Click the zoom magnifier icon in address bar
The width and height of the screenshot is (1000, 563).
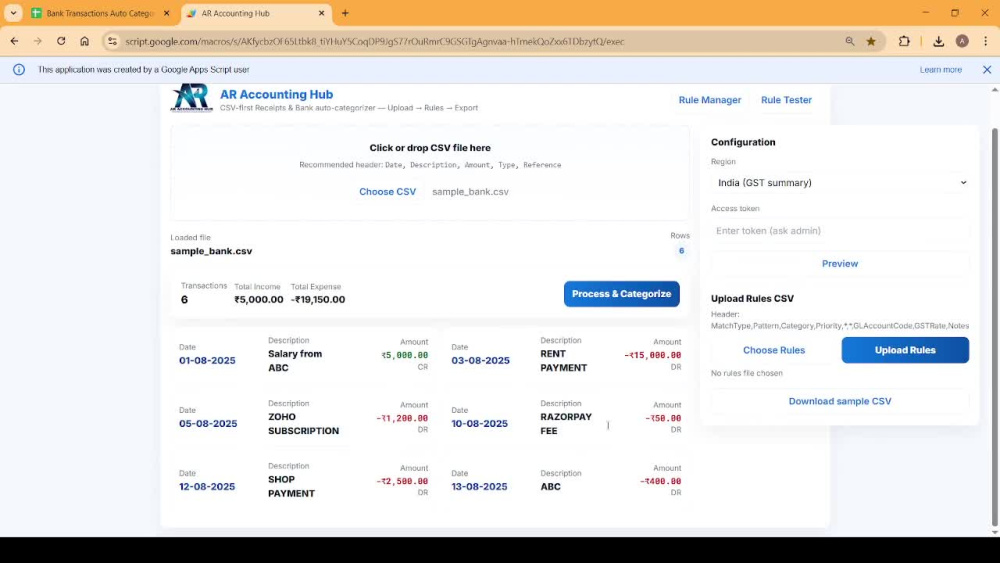(x=849, y=41)
